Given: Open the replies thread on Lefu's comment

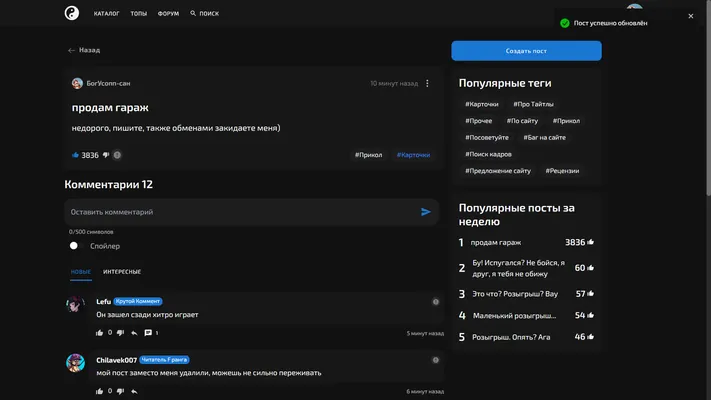Looking at the screenshot, I should 151,333.
